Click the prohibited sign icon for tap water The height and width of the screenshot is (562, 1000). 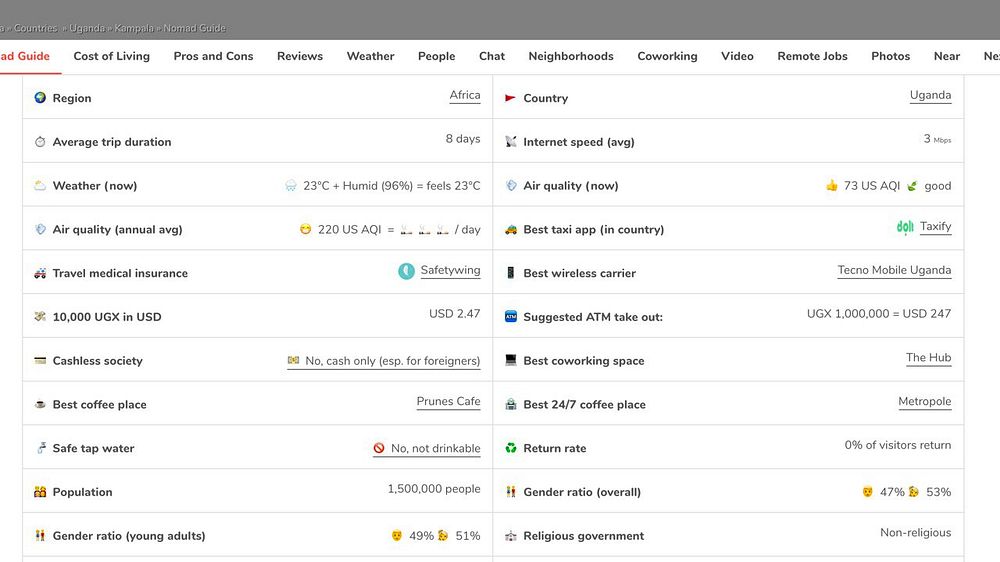[379, 449]
